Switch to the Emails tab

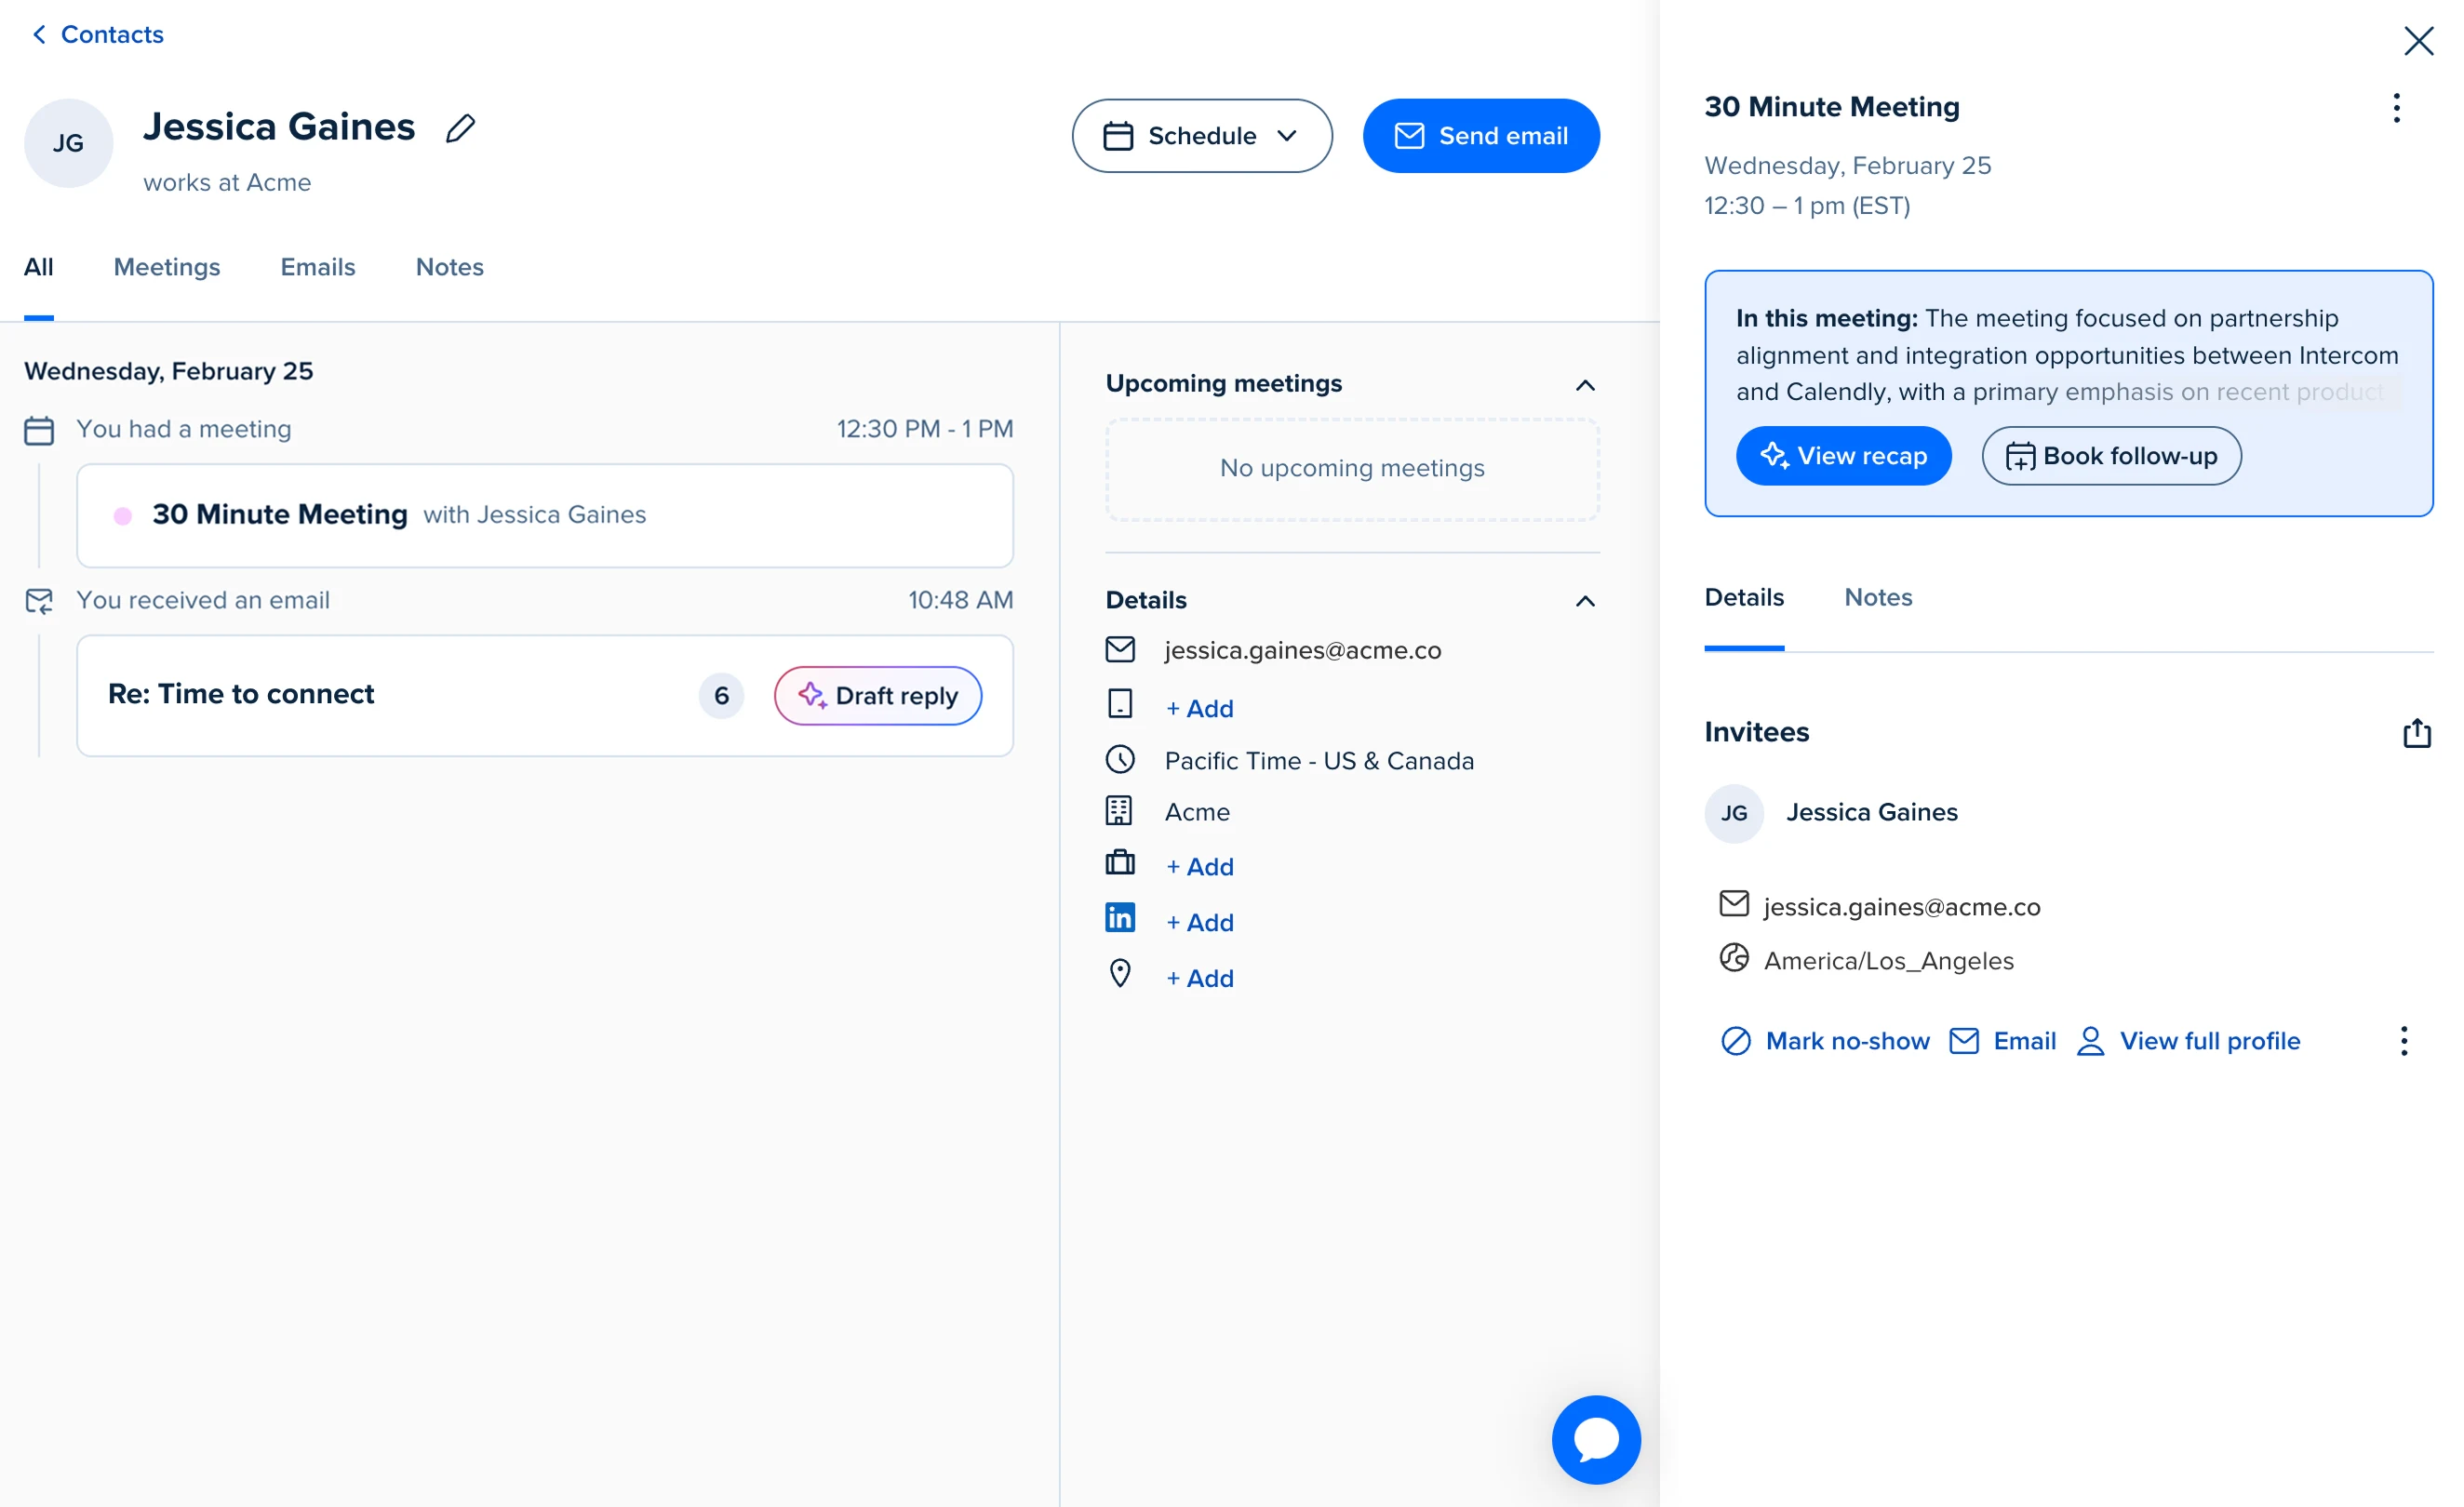tap(317, 267)
